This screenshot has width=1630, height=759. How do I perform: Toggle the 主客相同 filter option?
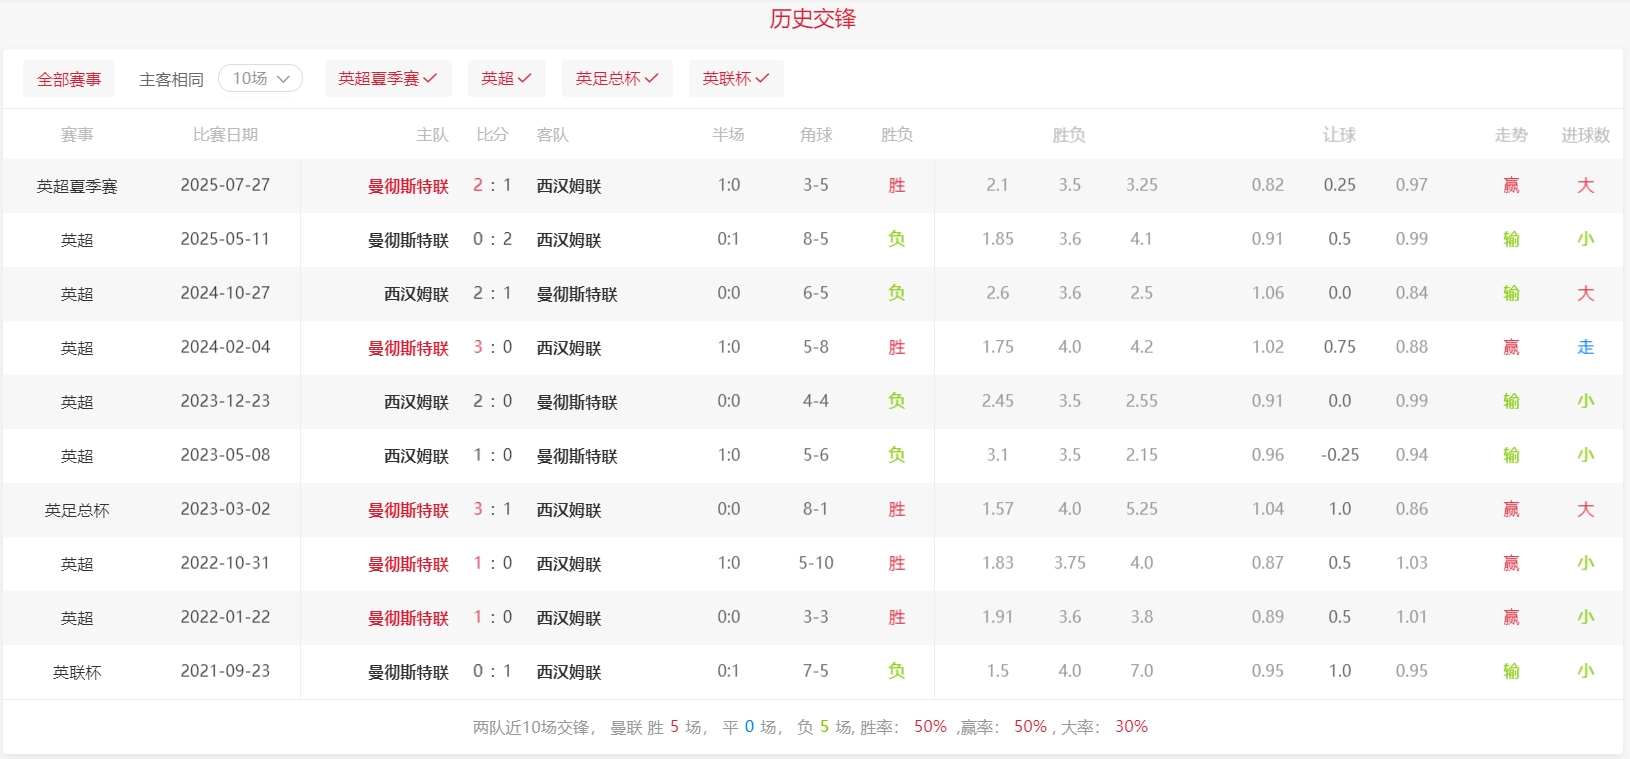click(x=171, y=79)
